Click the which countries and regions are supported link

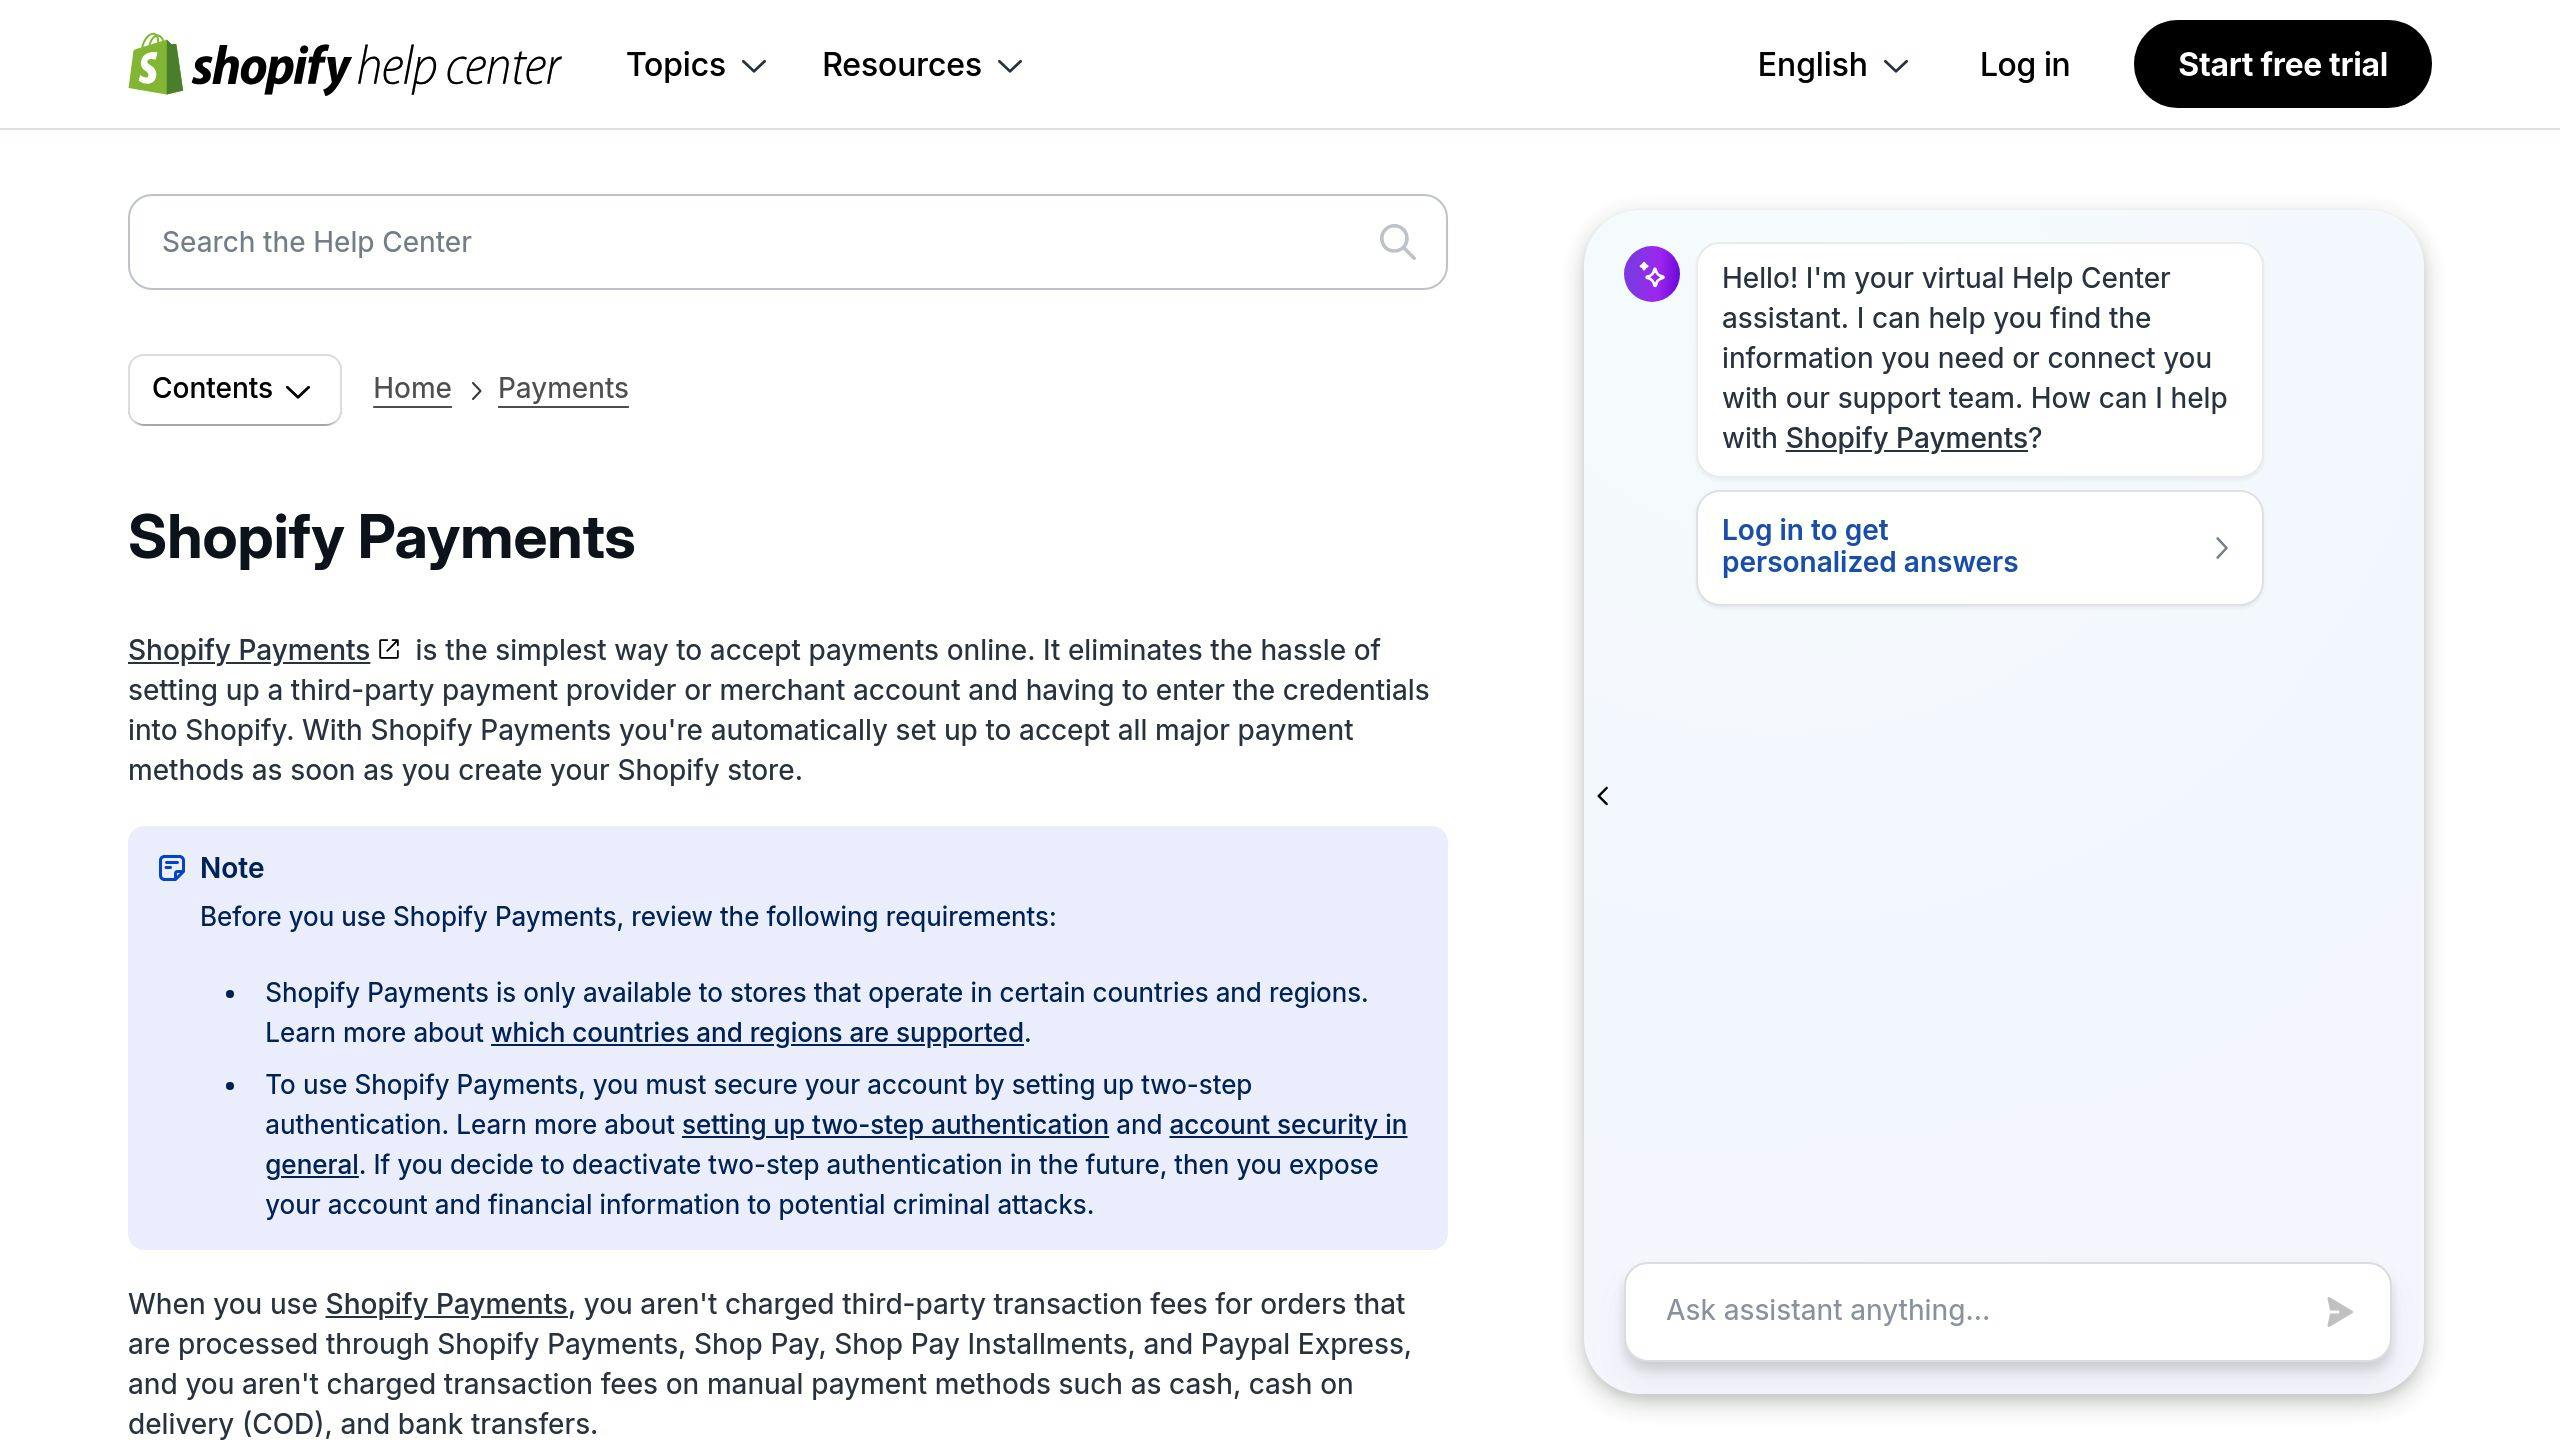coord(758,1032)
